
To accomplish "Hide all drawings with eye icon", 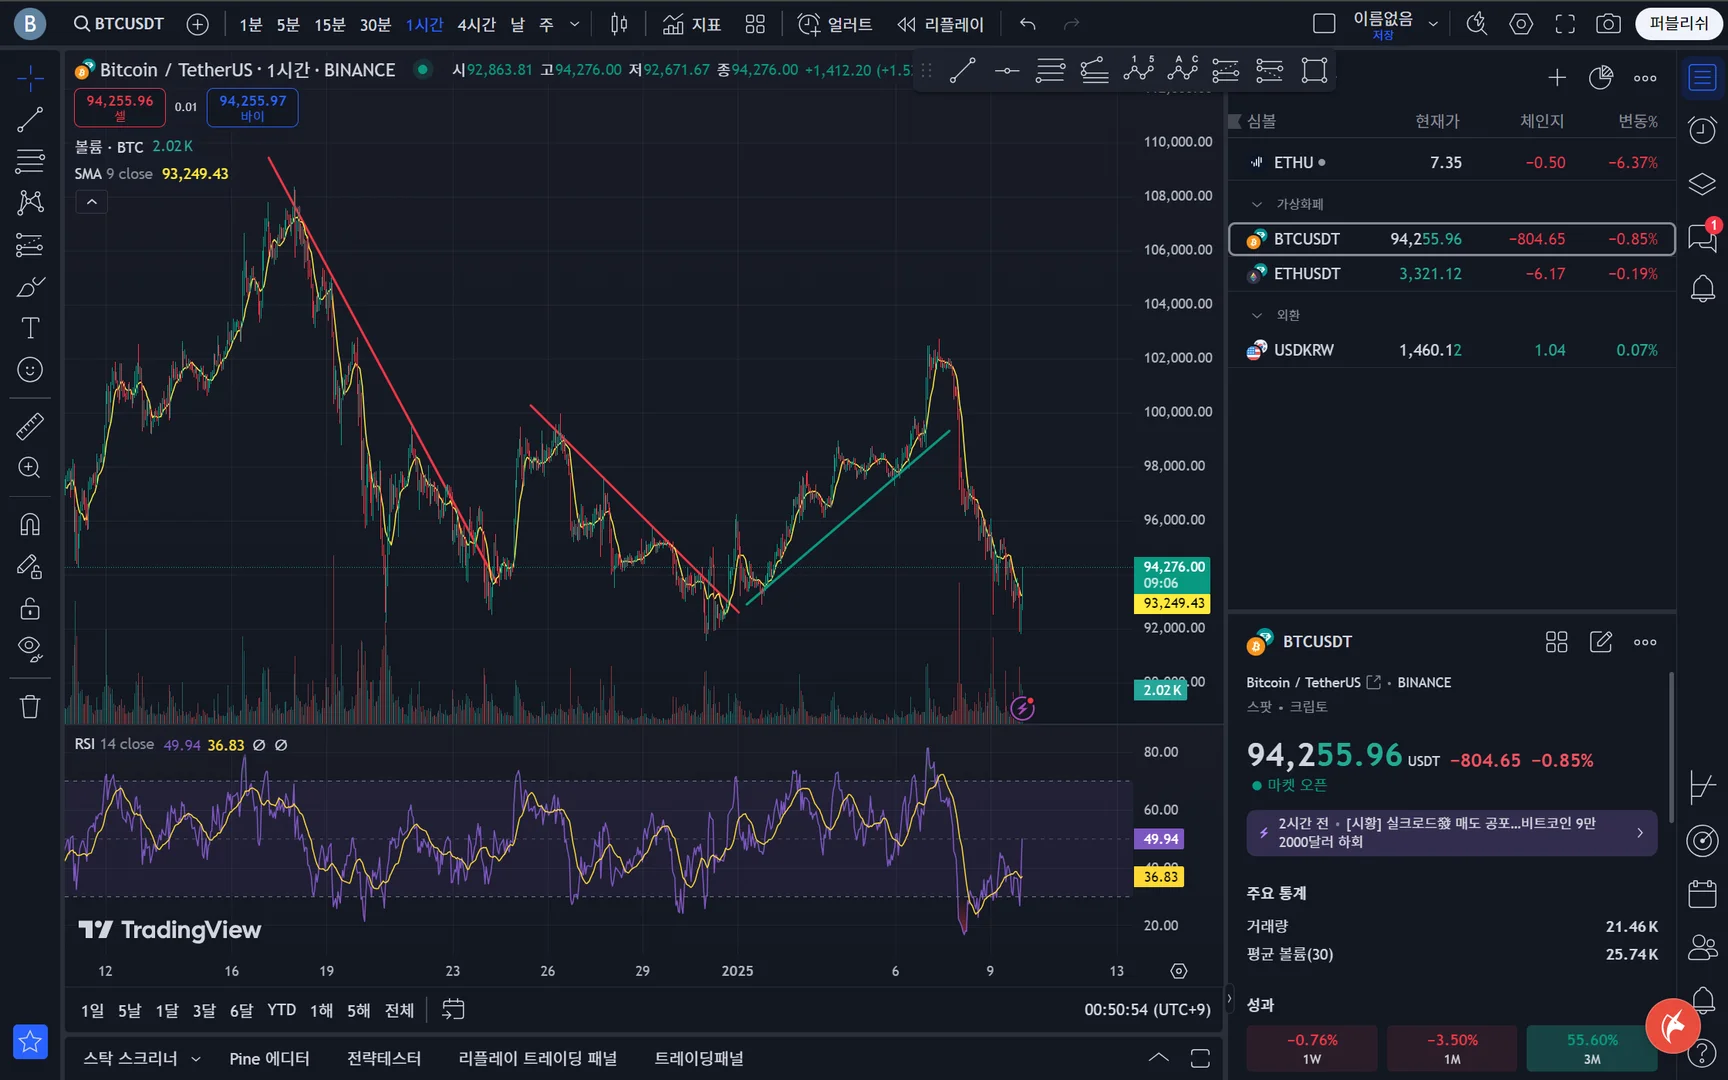I will [30, 650].
